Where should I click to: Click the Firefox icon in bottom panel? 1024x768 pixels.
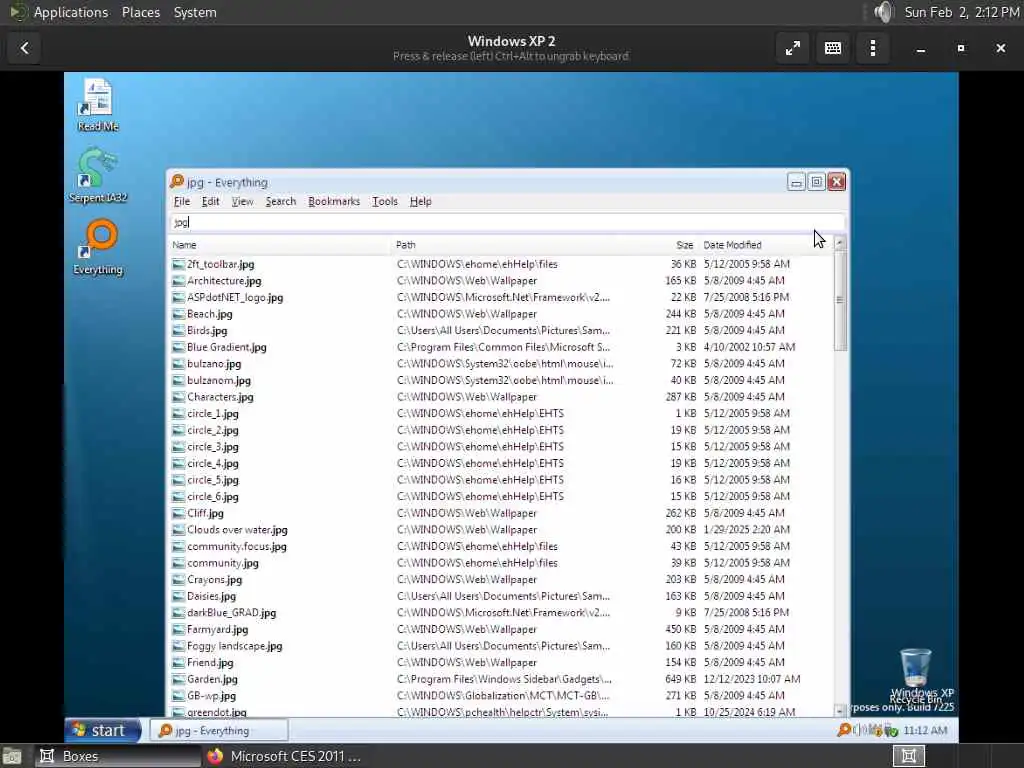pos(215,756)
